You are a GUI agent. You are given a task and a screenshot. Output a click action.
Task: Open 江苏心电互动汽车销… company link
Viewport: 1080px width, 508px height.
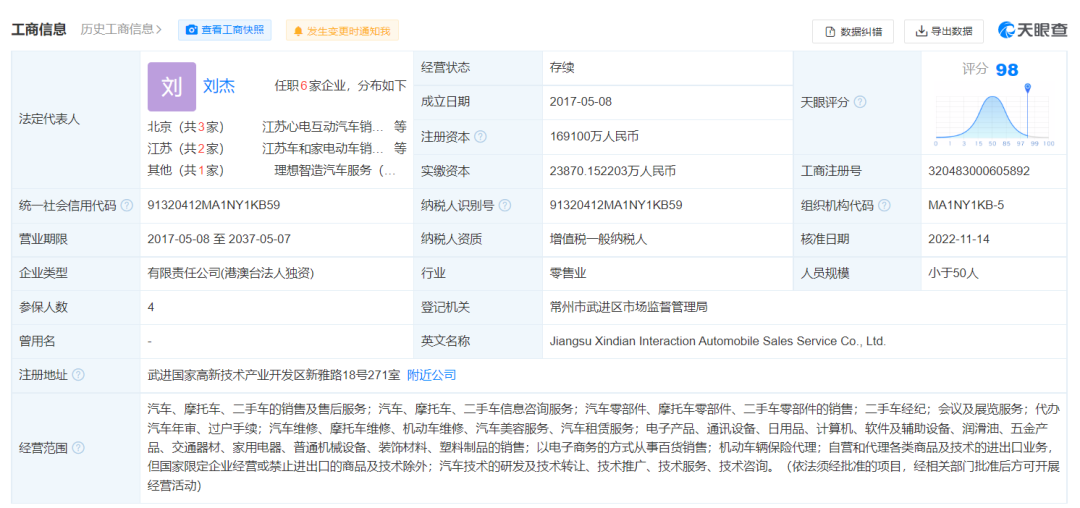pyautogui.click(x=323, y=127)
